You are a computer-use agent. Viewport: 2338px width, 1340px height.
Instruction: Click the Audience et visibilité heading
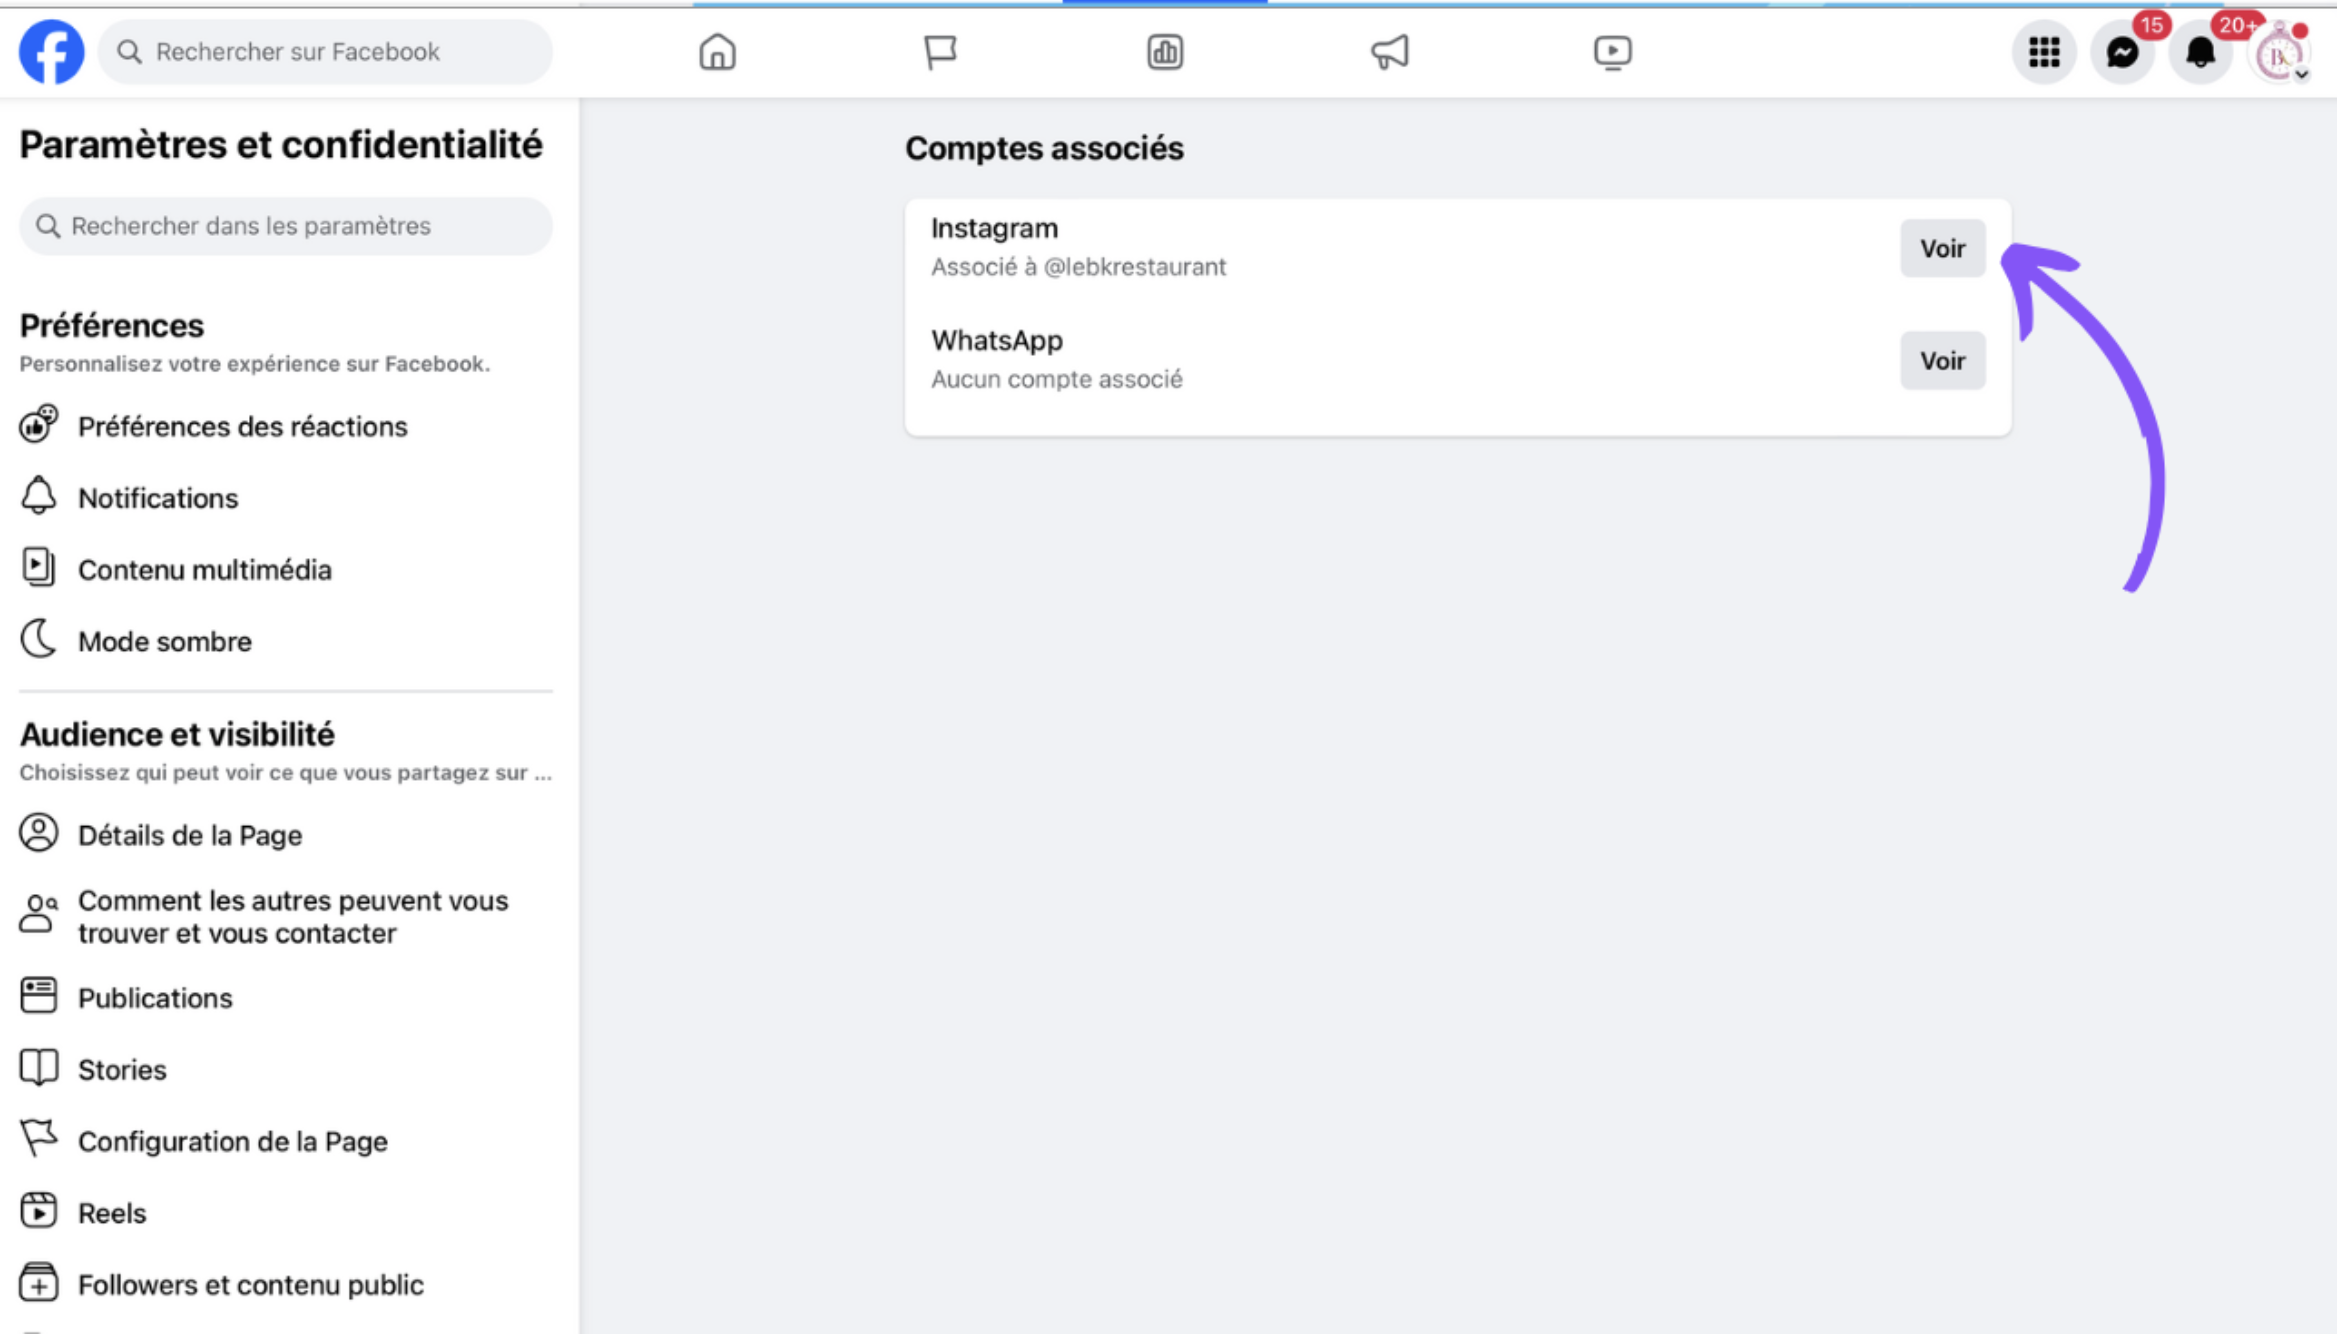177,735
